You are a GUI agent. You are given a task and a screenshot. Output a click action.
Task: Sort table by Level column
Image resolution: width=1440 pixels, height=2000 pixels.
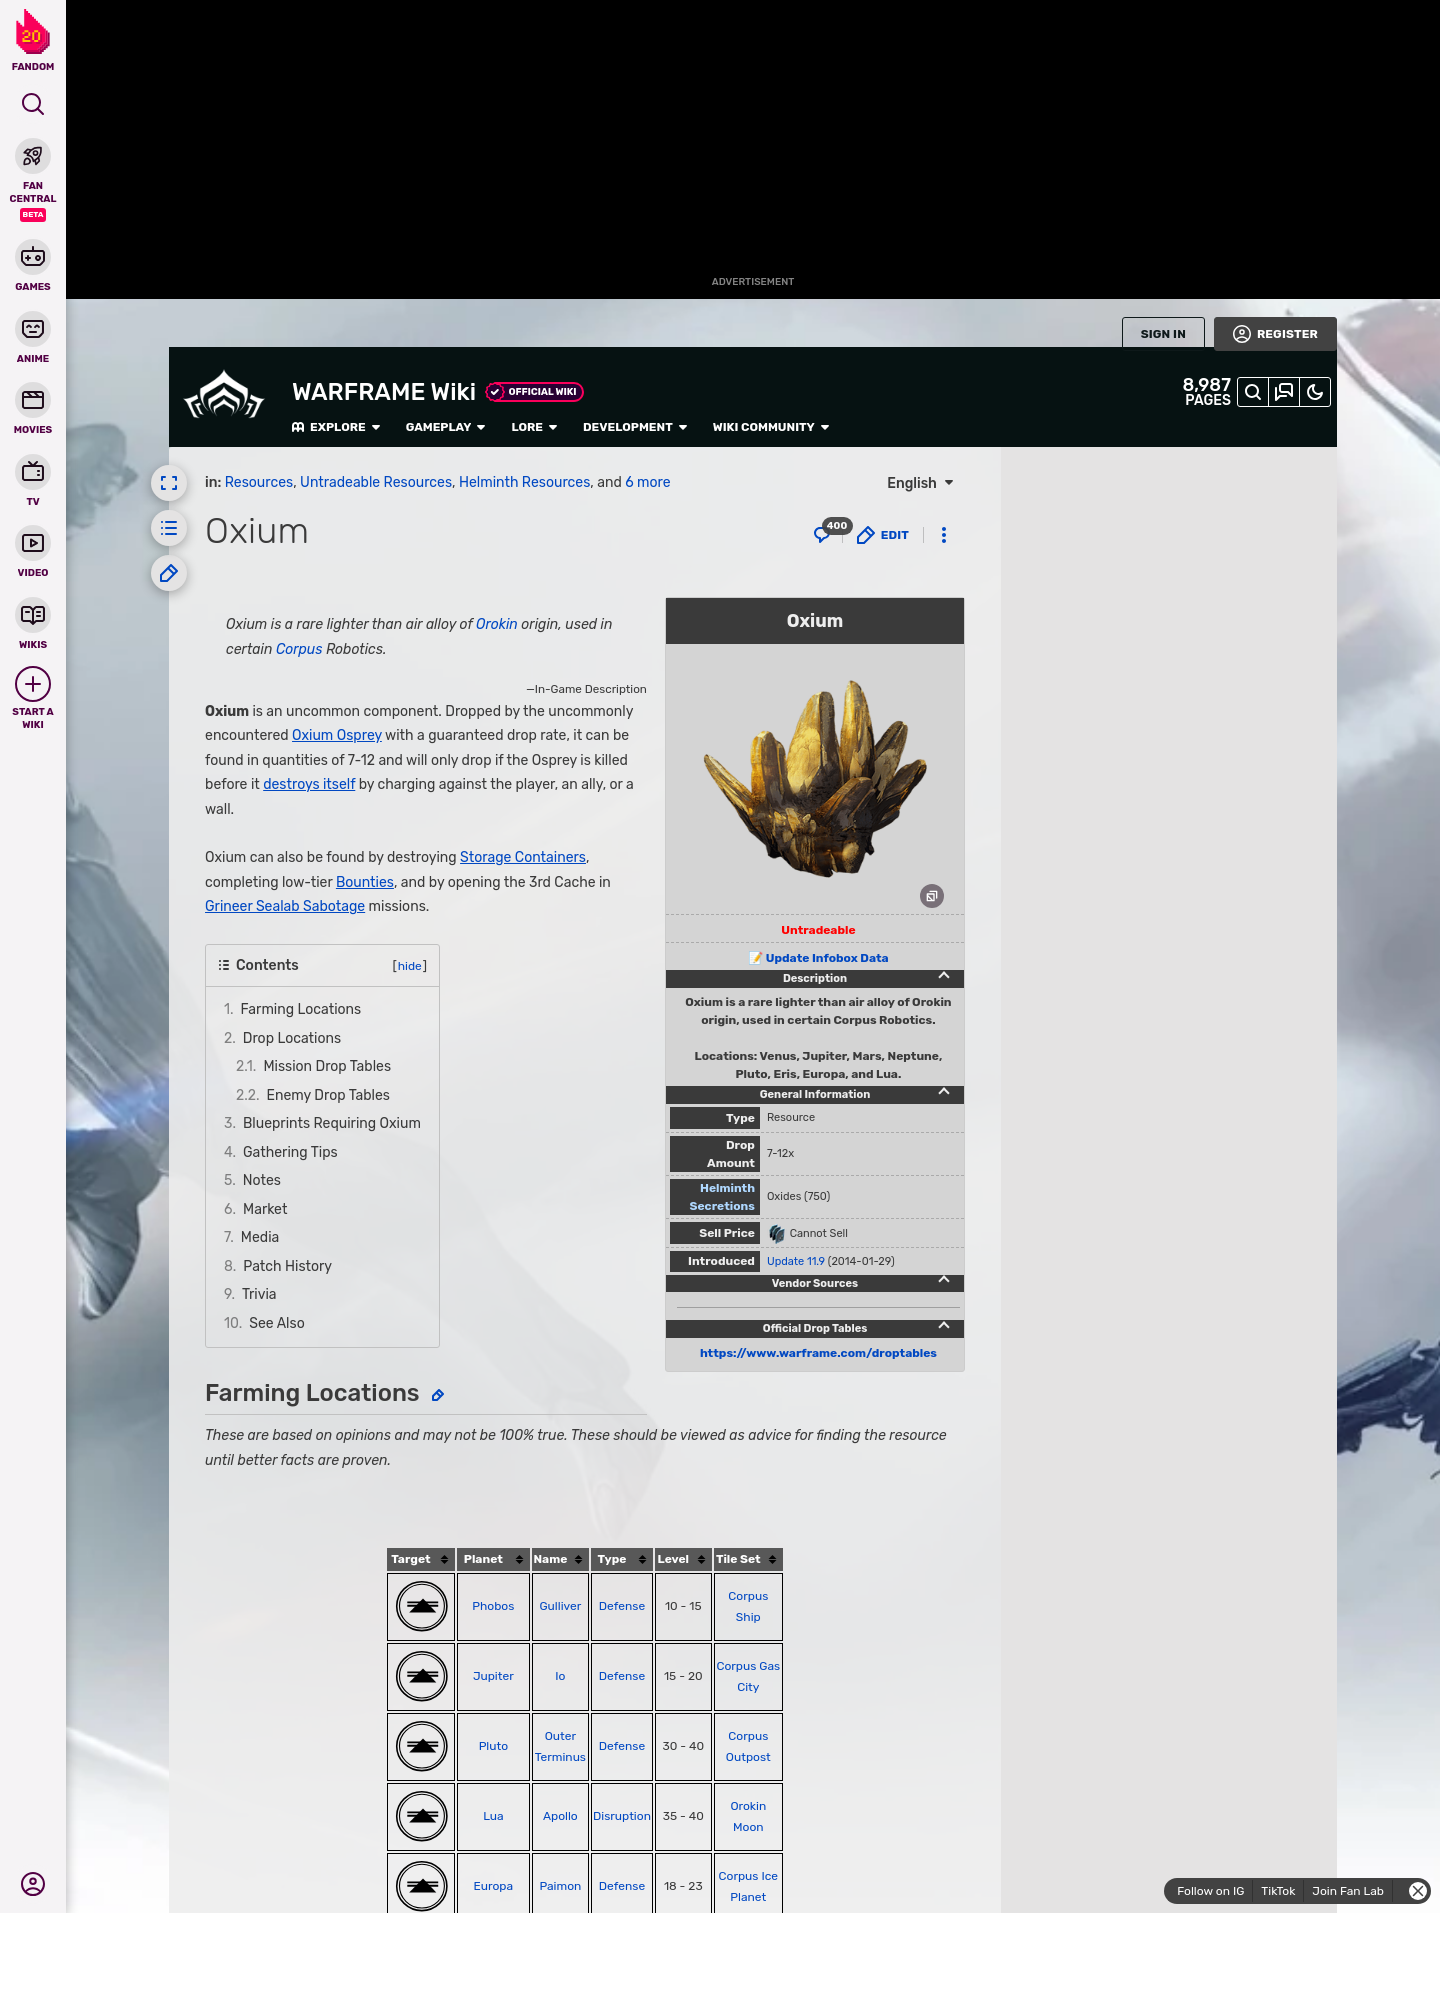[x=683, y=1560]
